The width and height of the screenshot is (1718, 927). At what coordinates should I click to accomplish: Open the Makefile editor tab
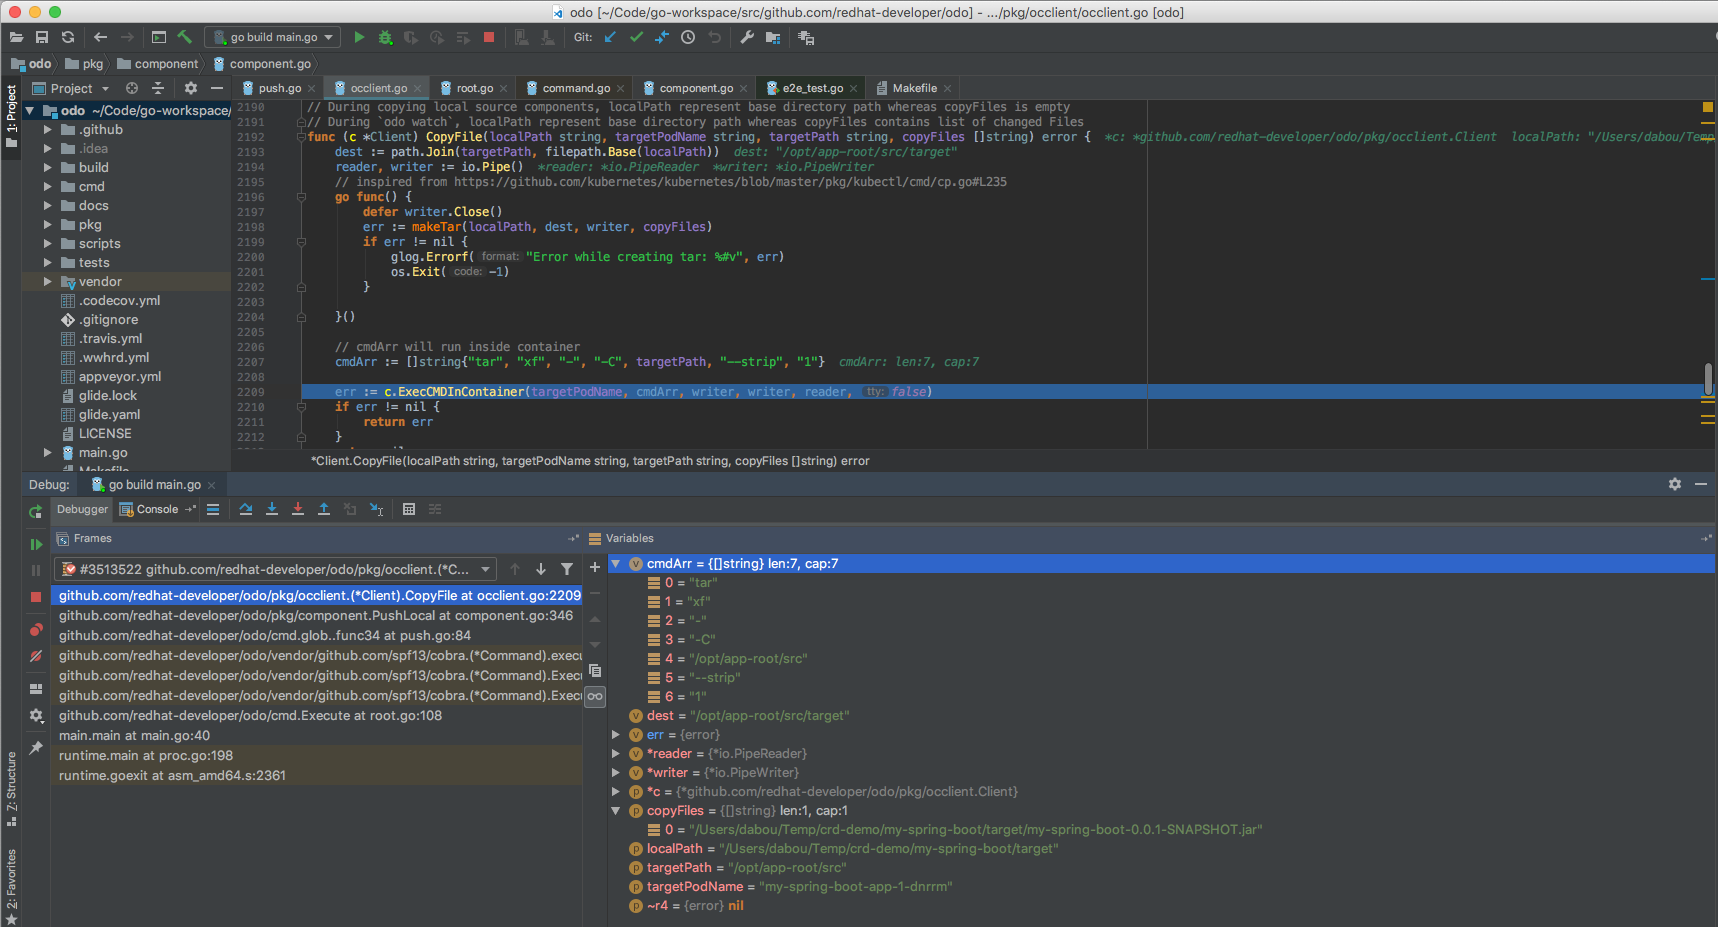[x=915, y=88]
